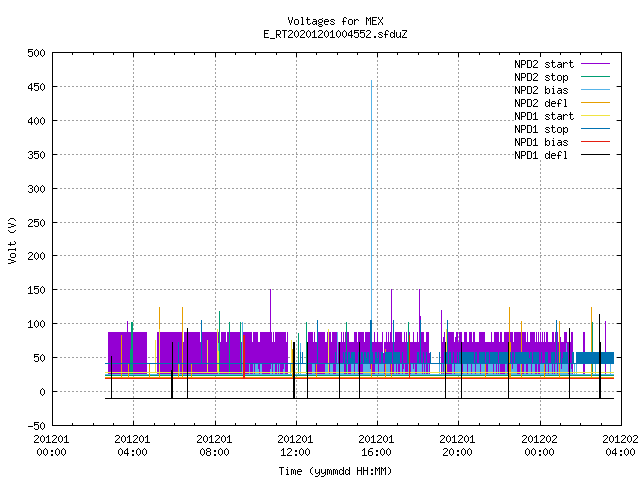Click the Time (yymmdd HH:MM) axis label

pos(335,471)
